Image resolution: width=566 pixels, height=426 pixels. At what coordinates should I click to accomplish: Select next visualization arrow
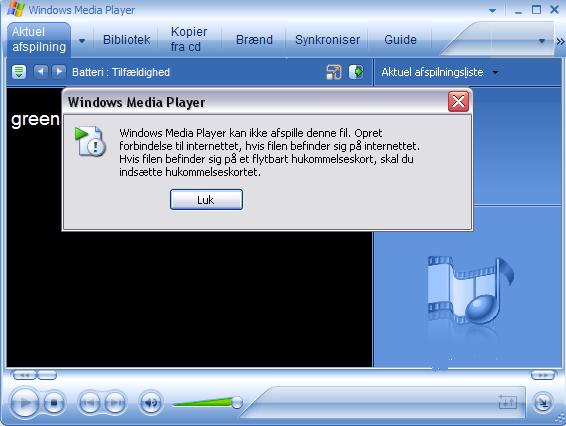58,71
